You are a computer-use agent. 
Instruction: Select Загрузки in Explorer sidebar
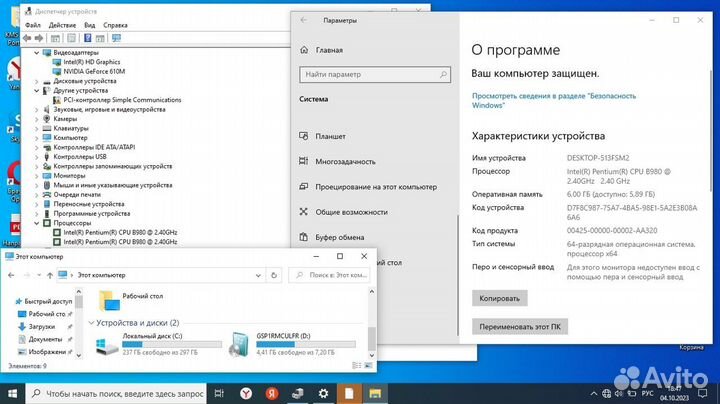[x=41, y=327]
